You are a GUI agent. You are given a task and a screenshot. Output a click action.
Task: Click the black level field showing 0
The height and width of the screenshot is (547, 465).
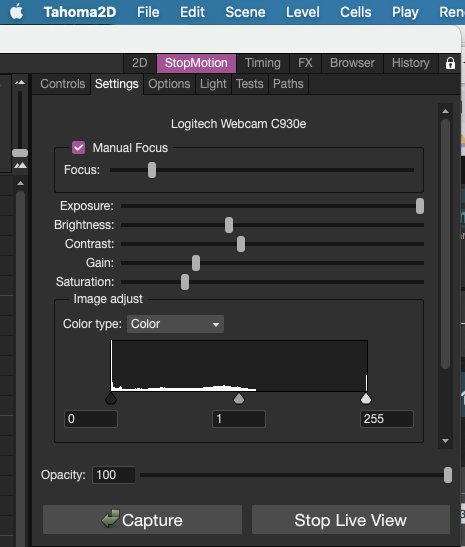click(91, 419)
